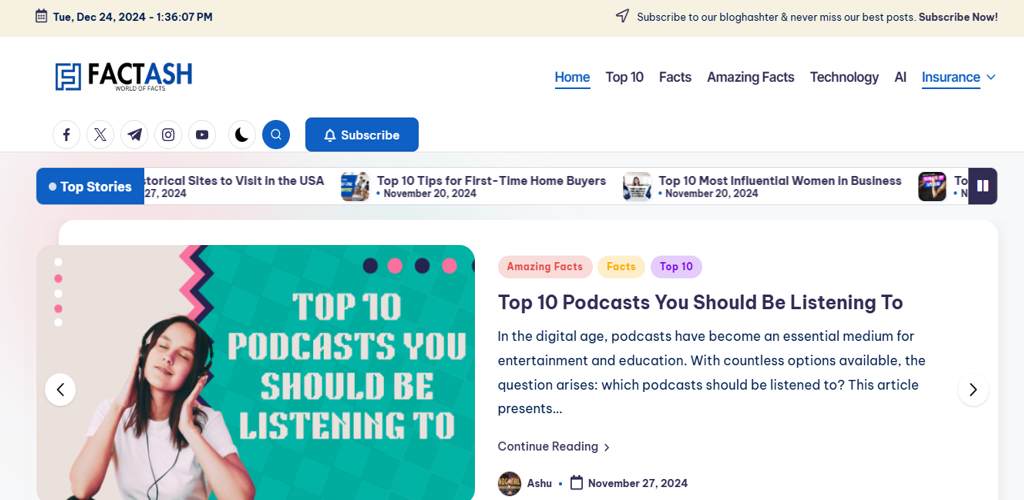Open the Top 10 menu item
This screenshot has width=1024, height=500.
click(624, 77)
